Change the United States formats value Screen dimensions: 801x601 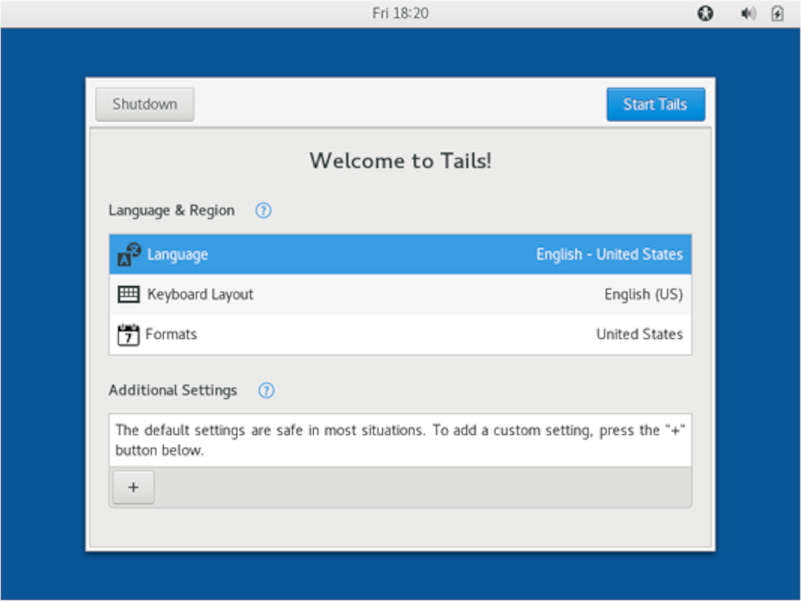[x=639, y=335]
